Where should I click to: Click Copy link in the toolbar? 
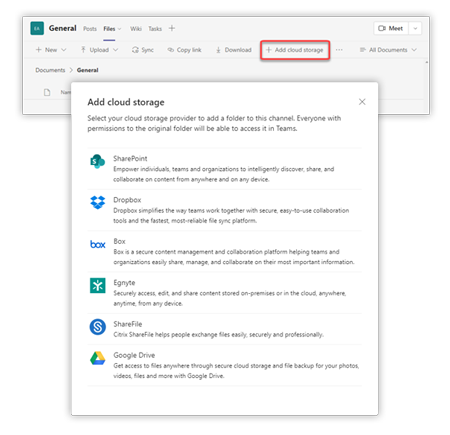coord(184,50)
